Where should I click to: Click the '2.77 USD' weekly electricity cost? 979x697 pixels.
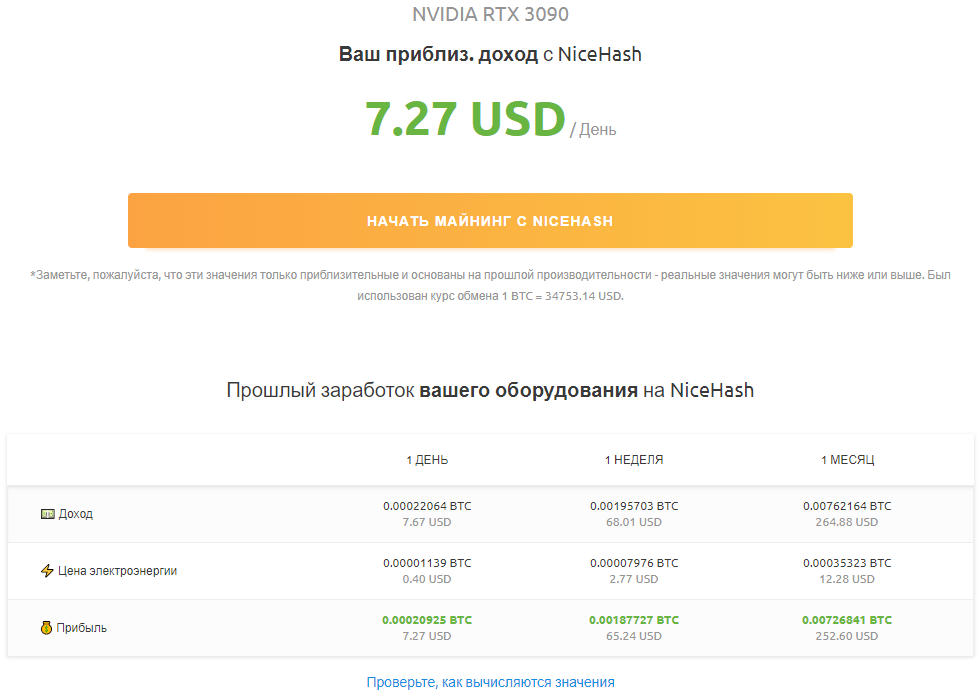(634, 579)
